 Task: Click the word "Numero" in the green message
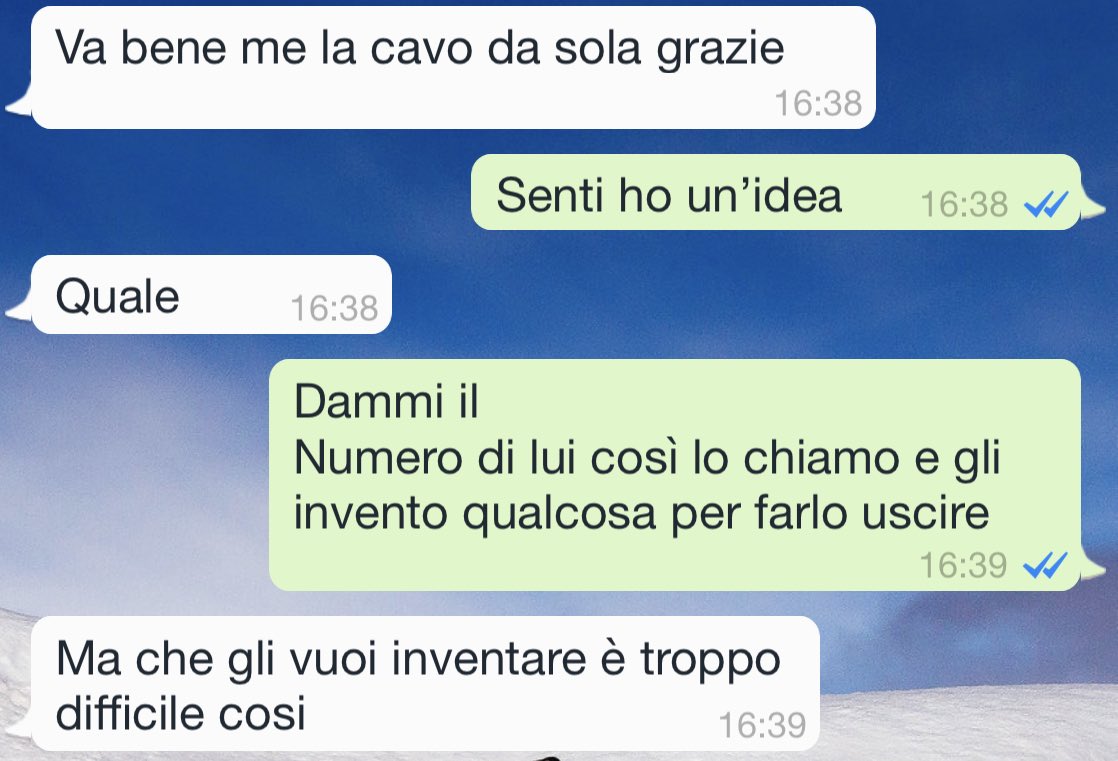click(378, 458)
